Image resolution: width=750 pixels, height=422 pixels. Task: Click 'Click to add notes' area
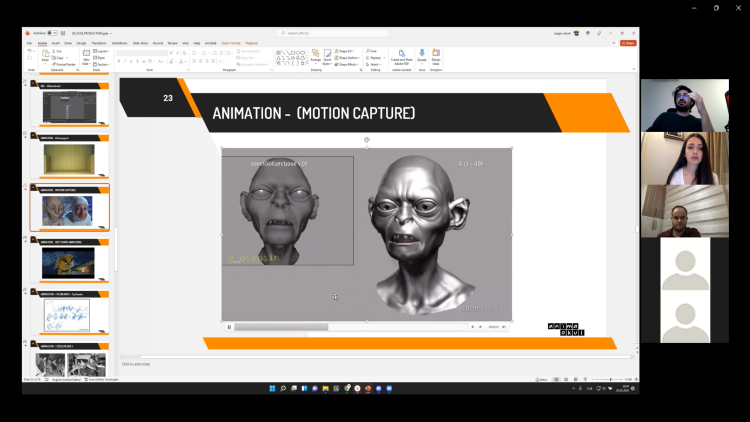click(x=136, y=364)
